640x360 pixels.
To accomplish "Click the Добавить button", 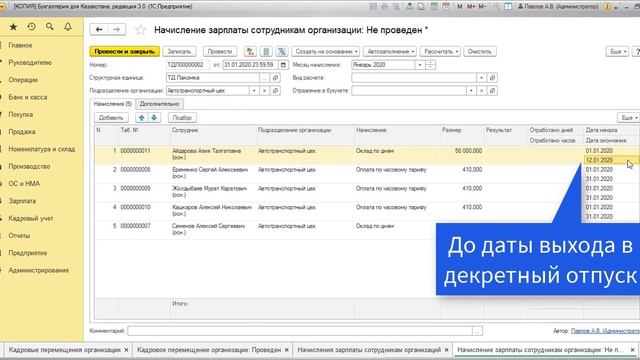I will click(x=111, y=118).
